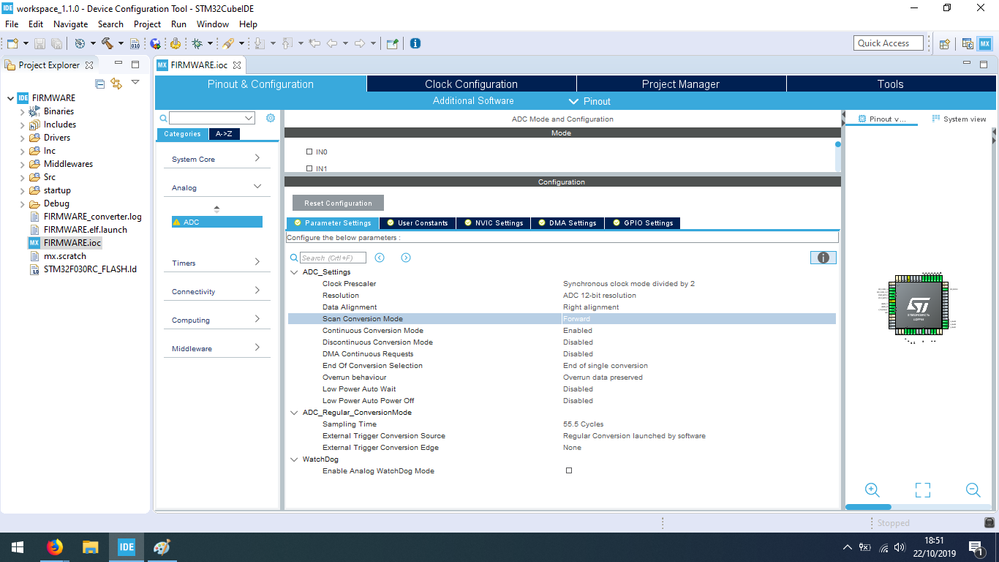Click the zoom out magnifier in pinout view
Viewport: 999px width, 562px height.
[973, 489]
